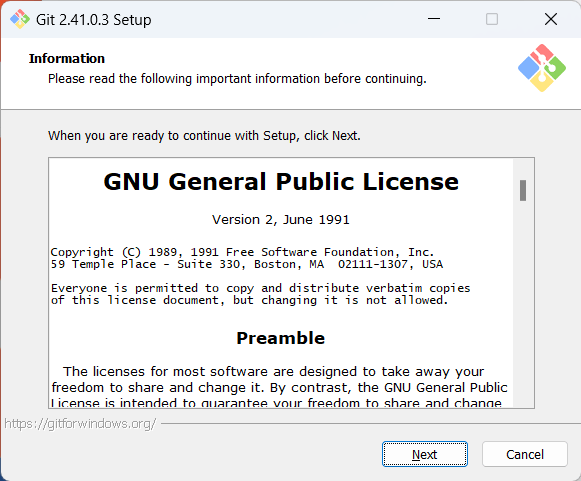Screen dimensions: 581x481
Task: Click the 'licenses for most software' paragraph
Action: tap(279, 388)
